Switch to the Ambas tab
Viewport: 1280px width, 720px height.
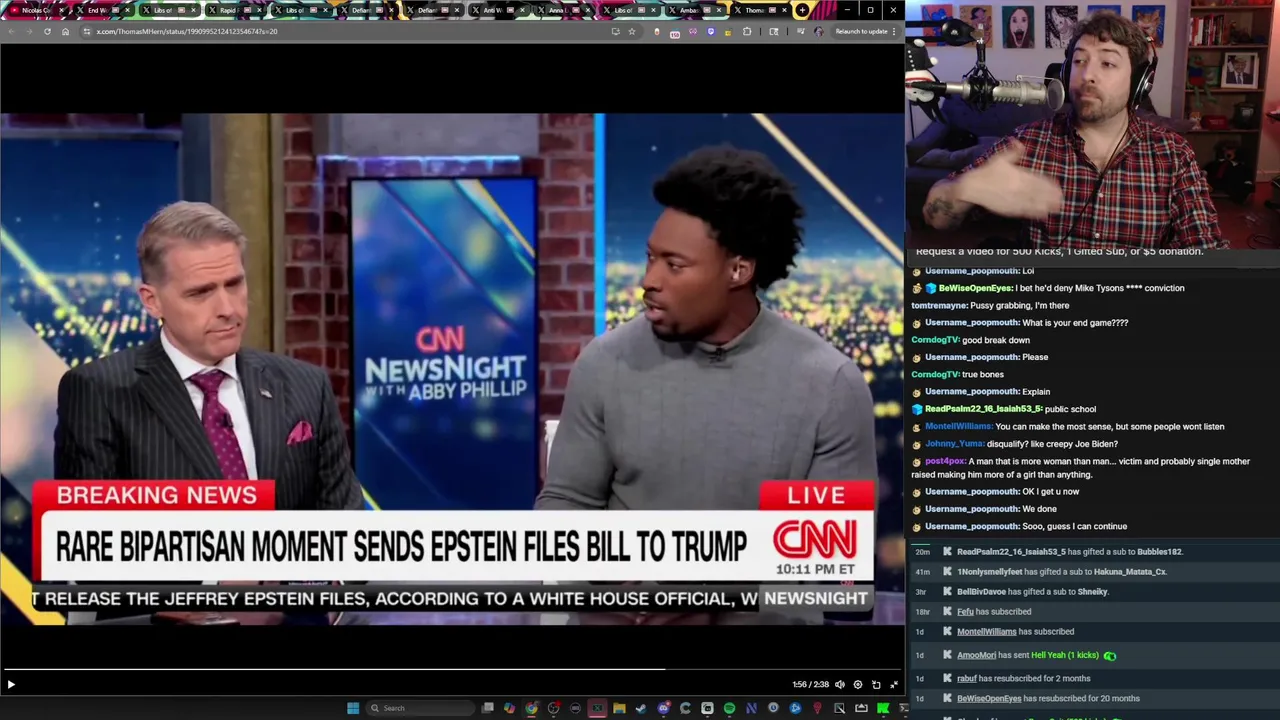point(695,10)
